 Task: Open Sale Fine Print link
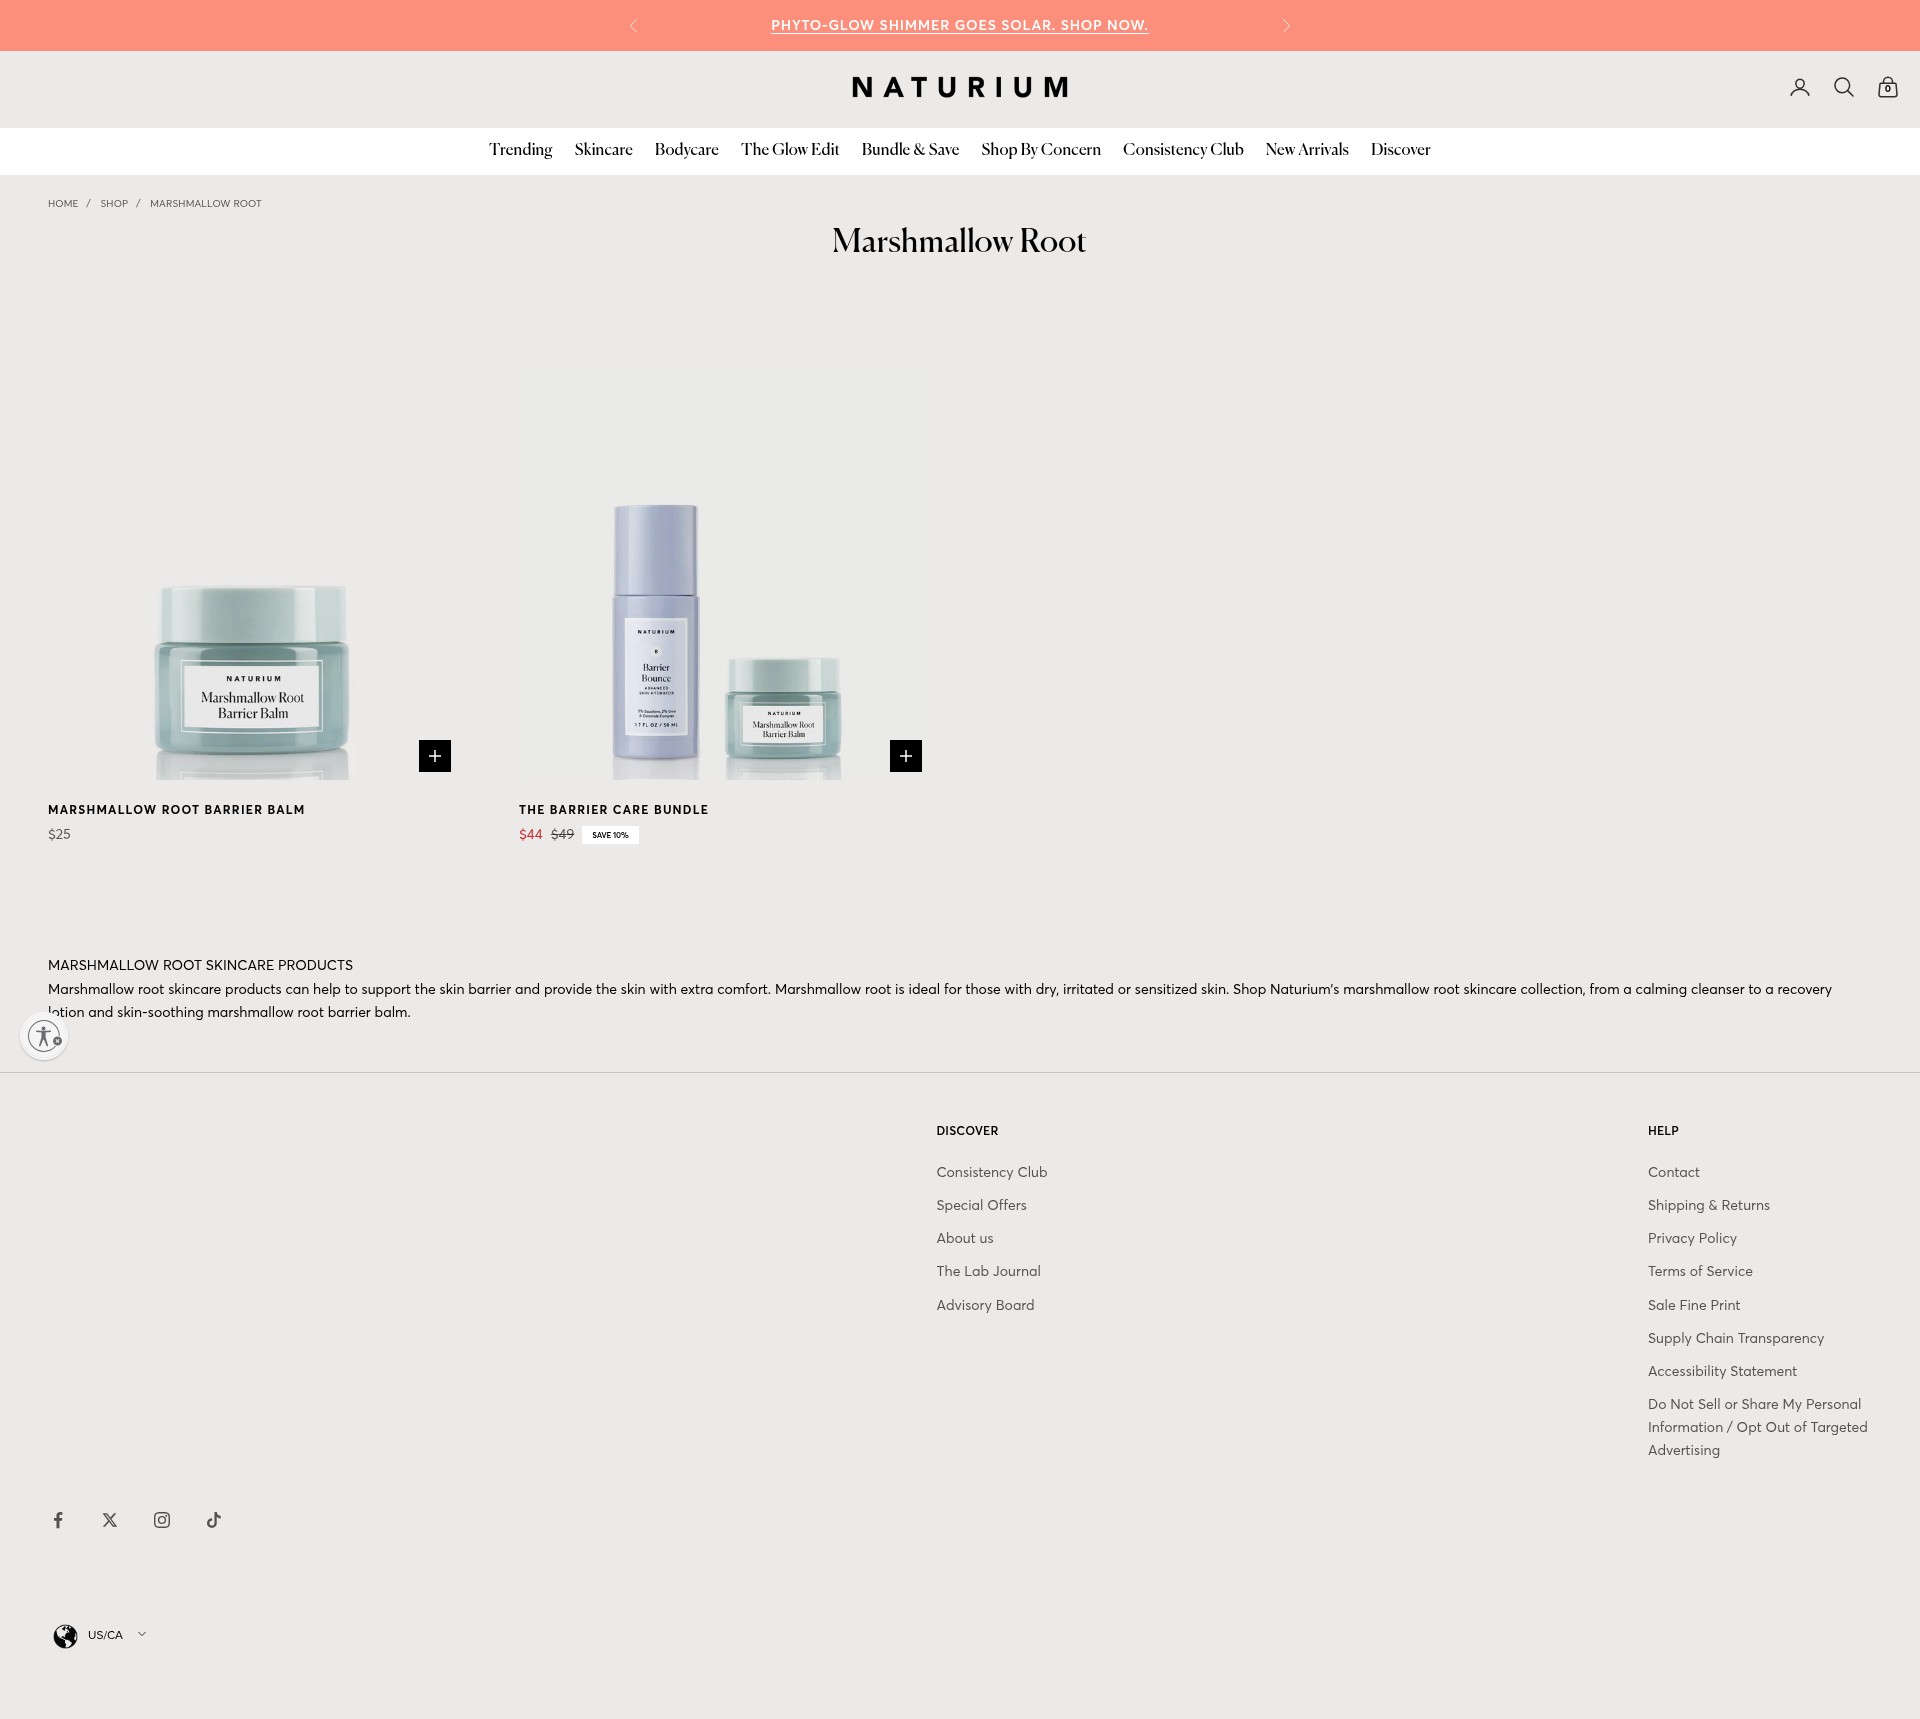coord(1694,1305)
